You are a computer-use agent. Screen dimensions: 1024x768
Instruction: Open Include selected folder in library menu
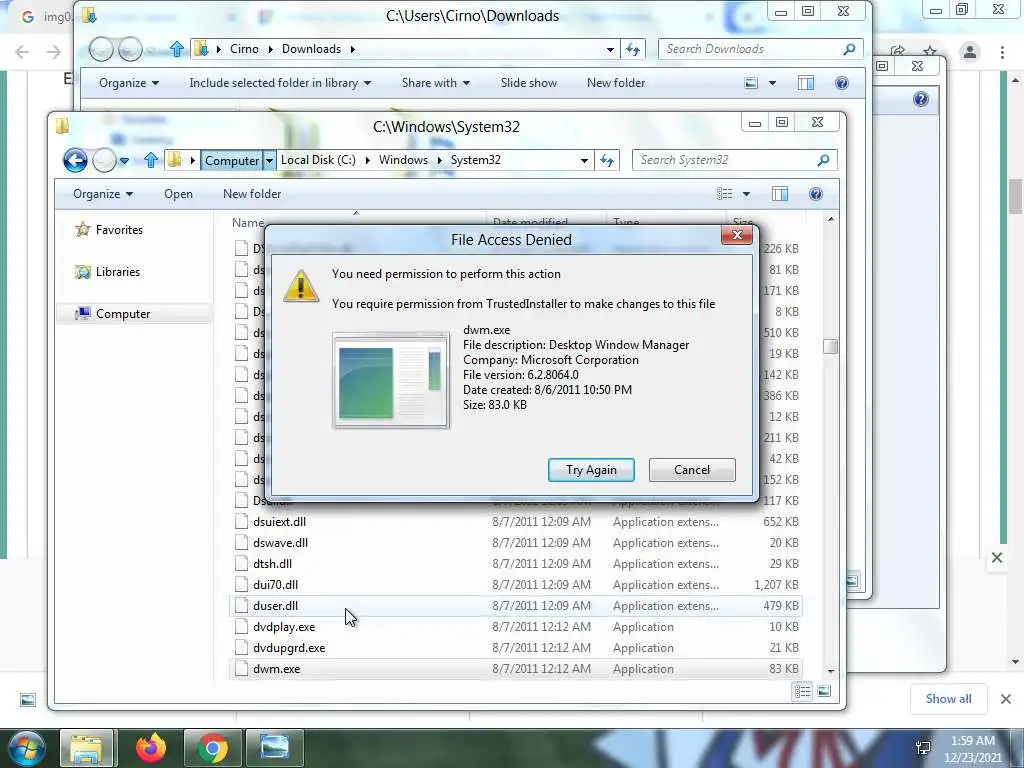280,83
